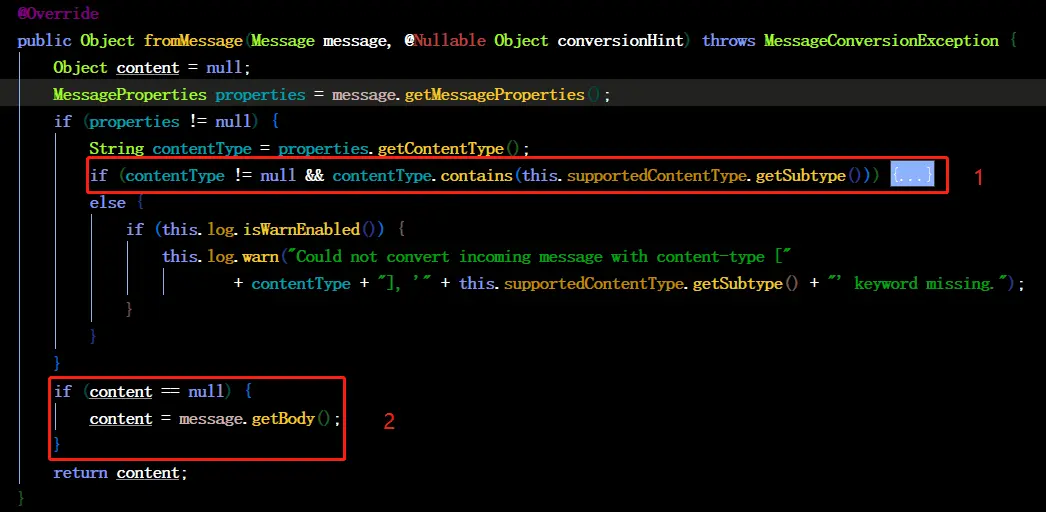Viewport: 1046px width, 512px height.
Task: Click the getContentType method call
Action: pyautogui.click(x=441, y=149)
